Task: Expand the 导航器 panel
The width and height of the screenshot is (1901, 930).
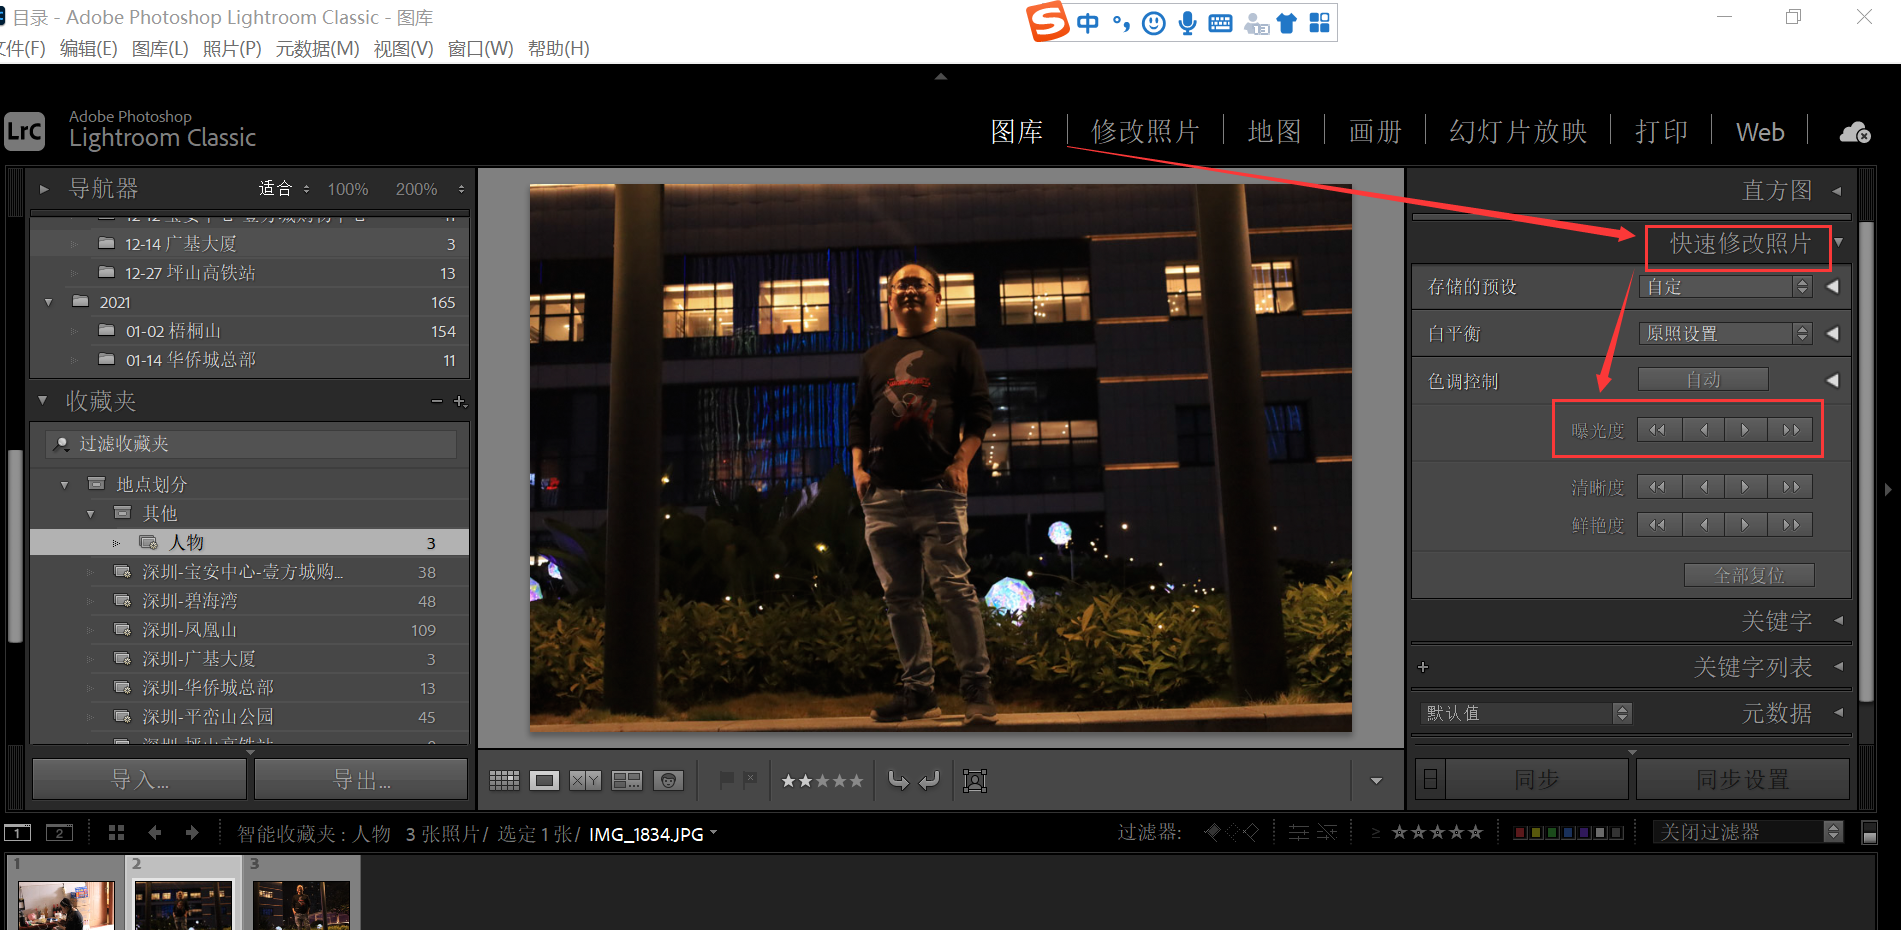Action: point(44,188)
